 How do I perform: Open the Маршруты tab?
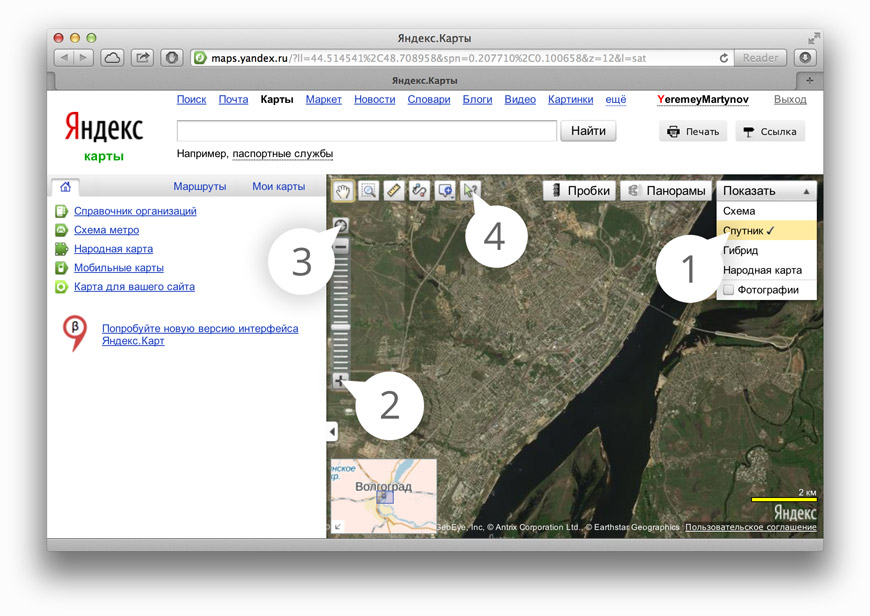coord(200,186)
